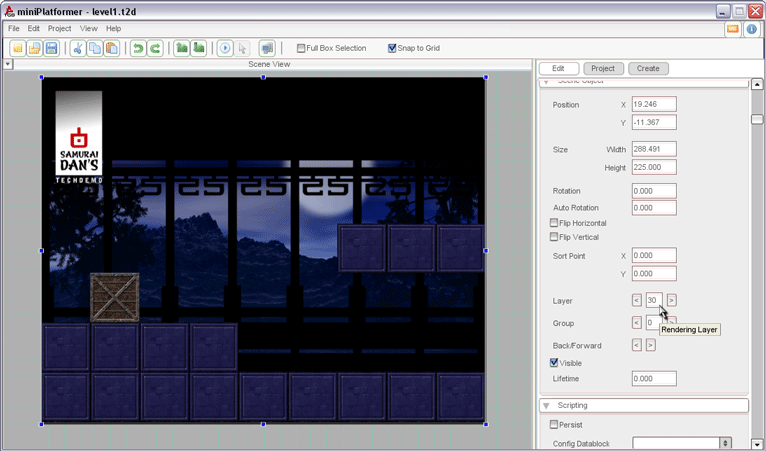Click the Position X field
766x451 pixels.
(x=654, y=104)
